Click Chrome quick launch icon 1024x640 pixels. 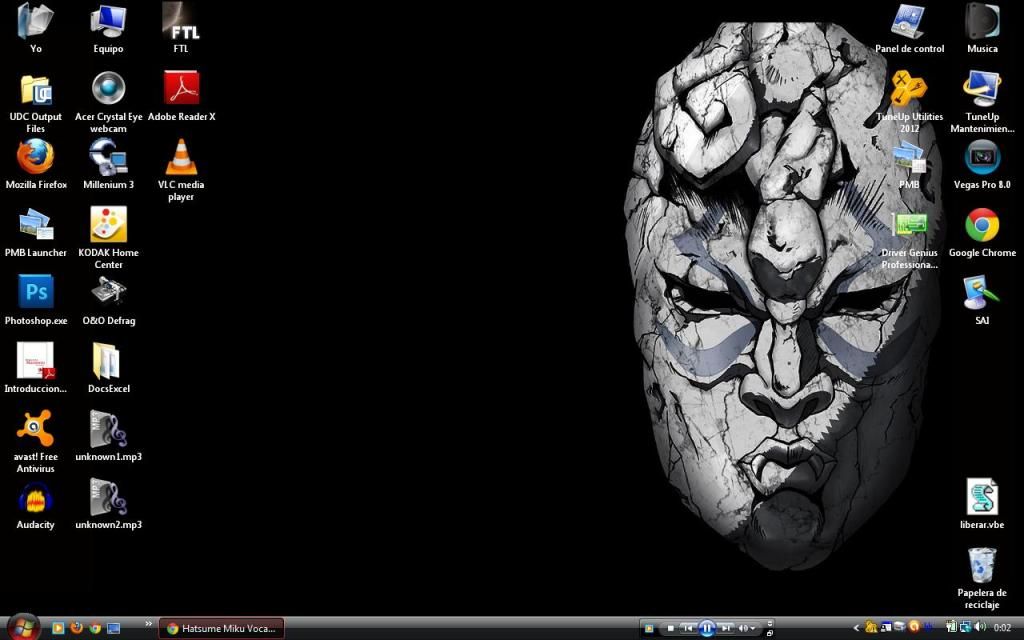click(95, 628)
